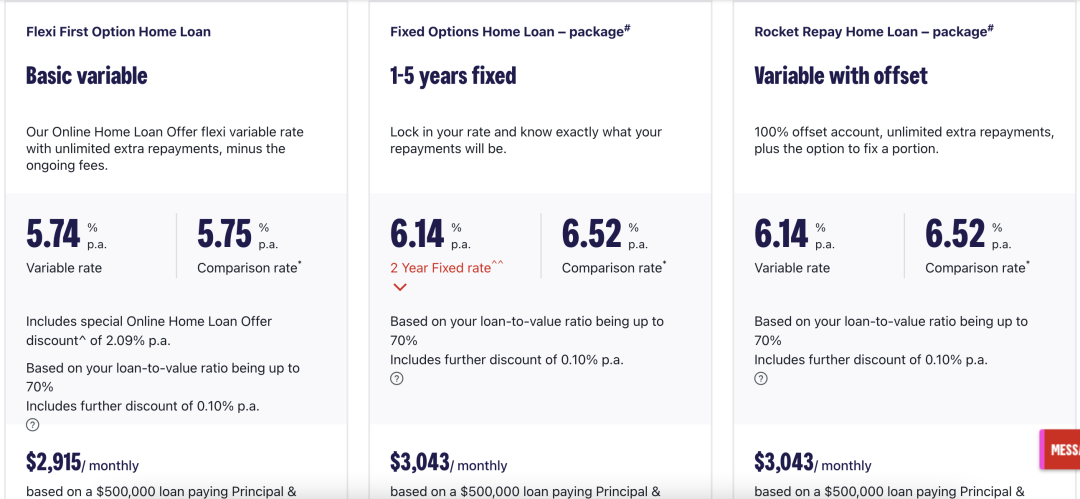Click help icon in 1-5 years fixed card
The width and height of the screenshot is (1080, 499).
[397, 379]
